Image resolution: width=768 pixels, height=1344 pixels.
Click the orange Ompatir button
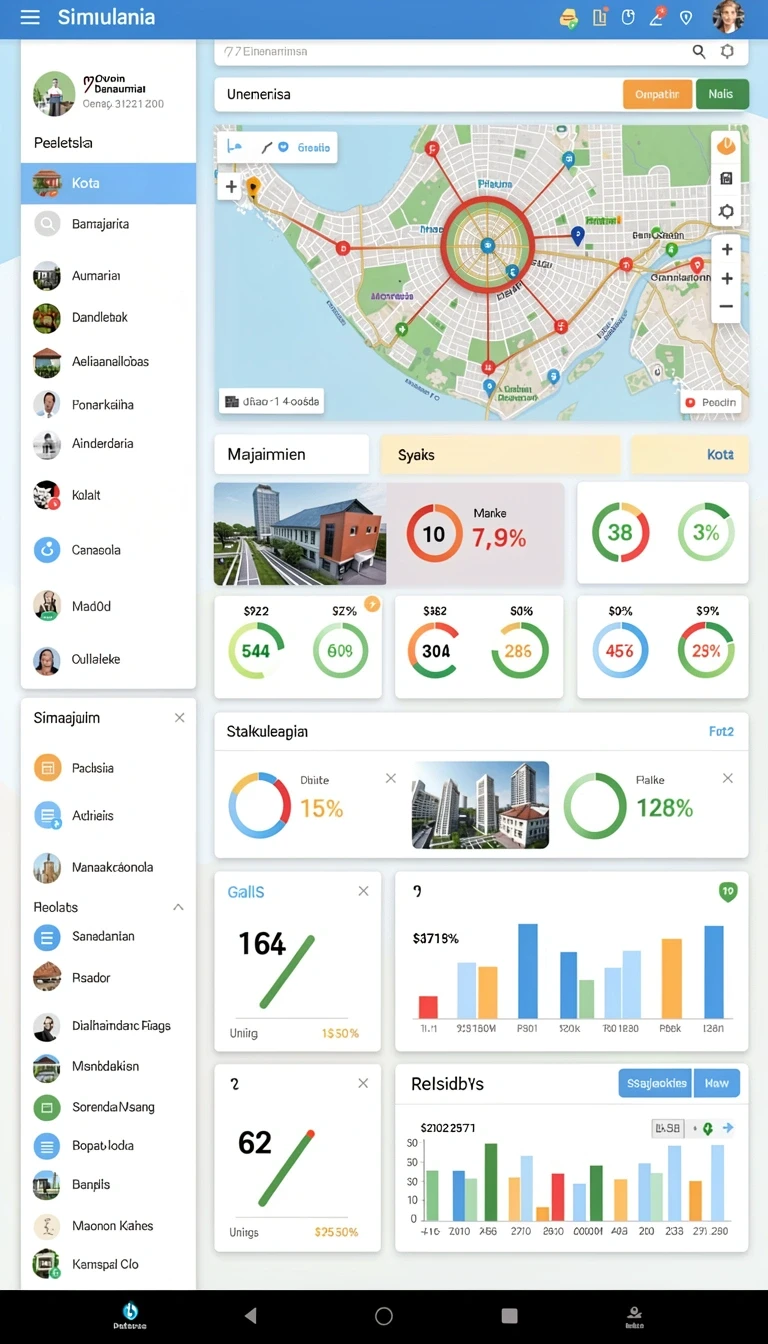point(657,94)
